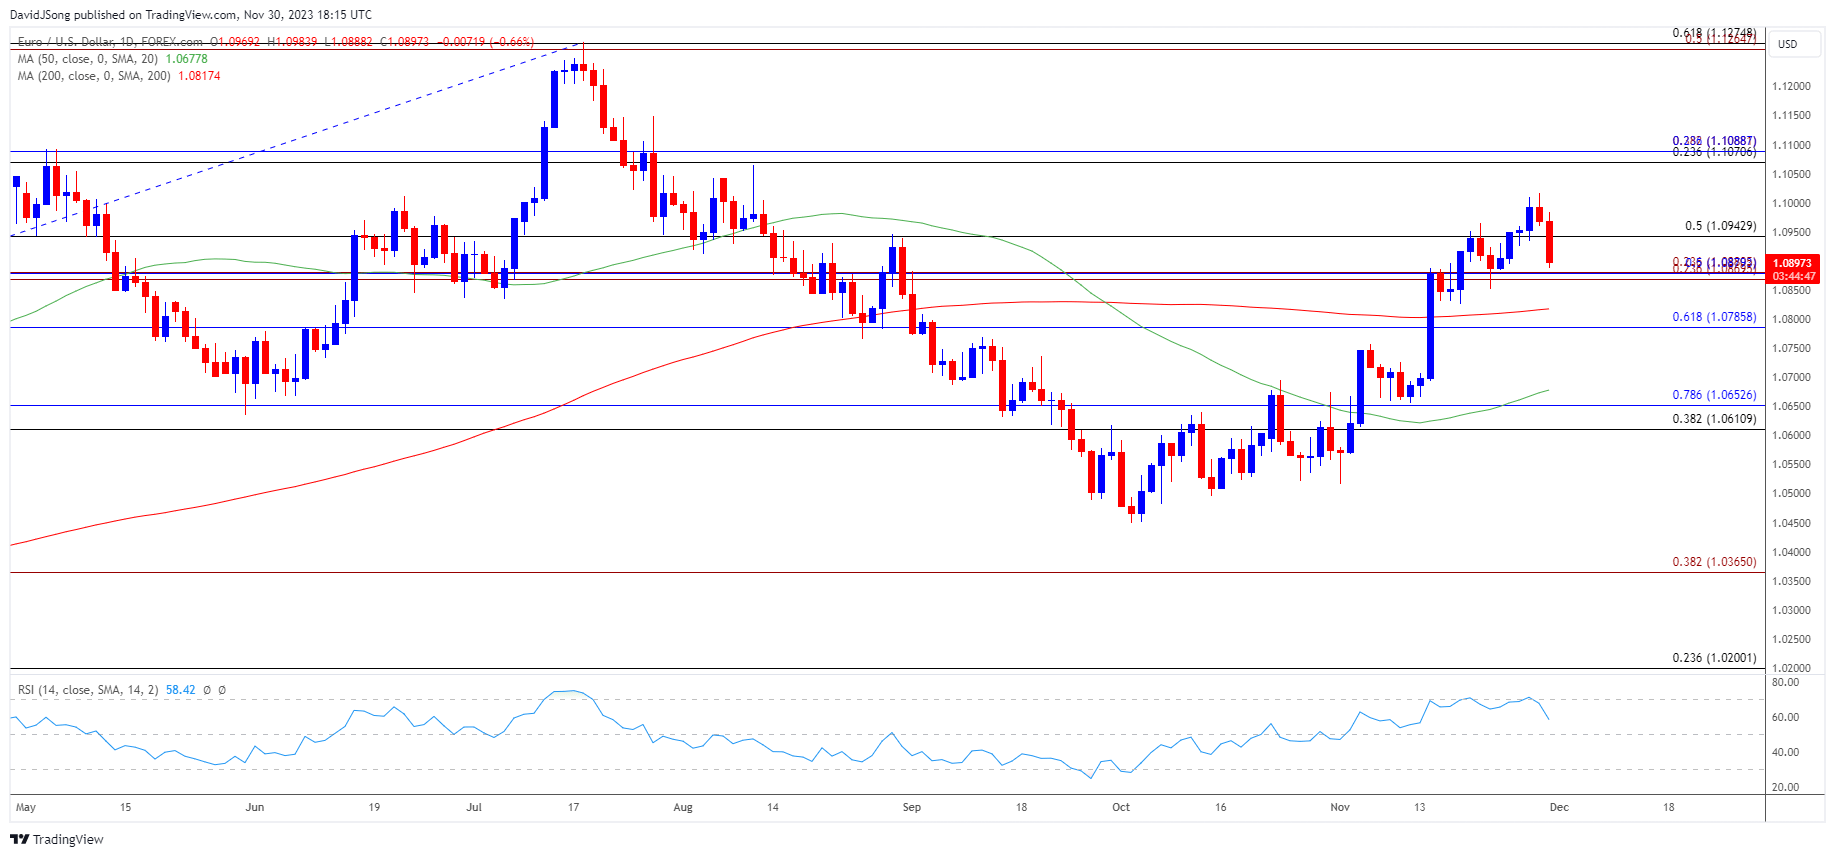
Task: Select the 0.382 (1.06109) Fibonacci label
Action: pyautogui.click(x=1714, y=419)
